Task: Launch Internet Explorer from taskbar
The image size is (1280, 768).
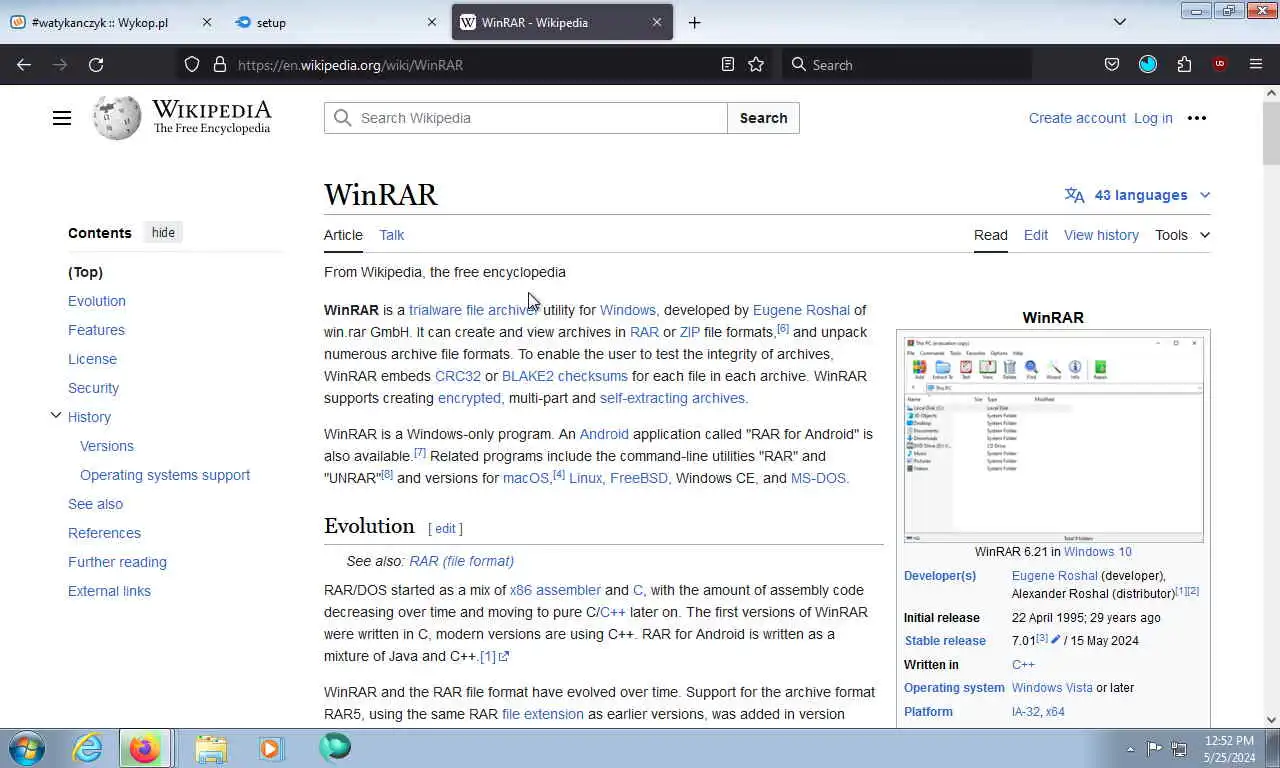Action: pos(88,748)
